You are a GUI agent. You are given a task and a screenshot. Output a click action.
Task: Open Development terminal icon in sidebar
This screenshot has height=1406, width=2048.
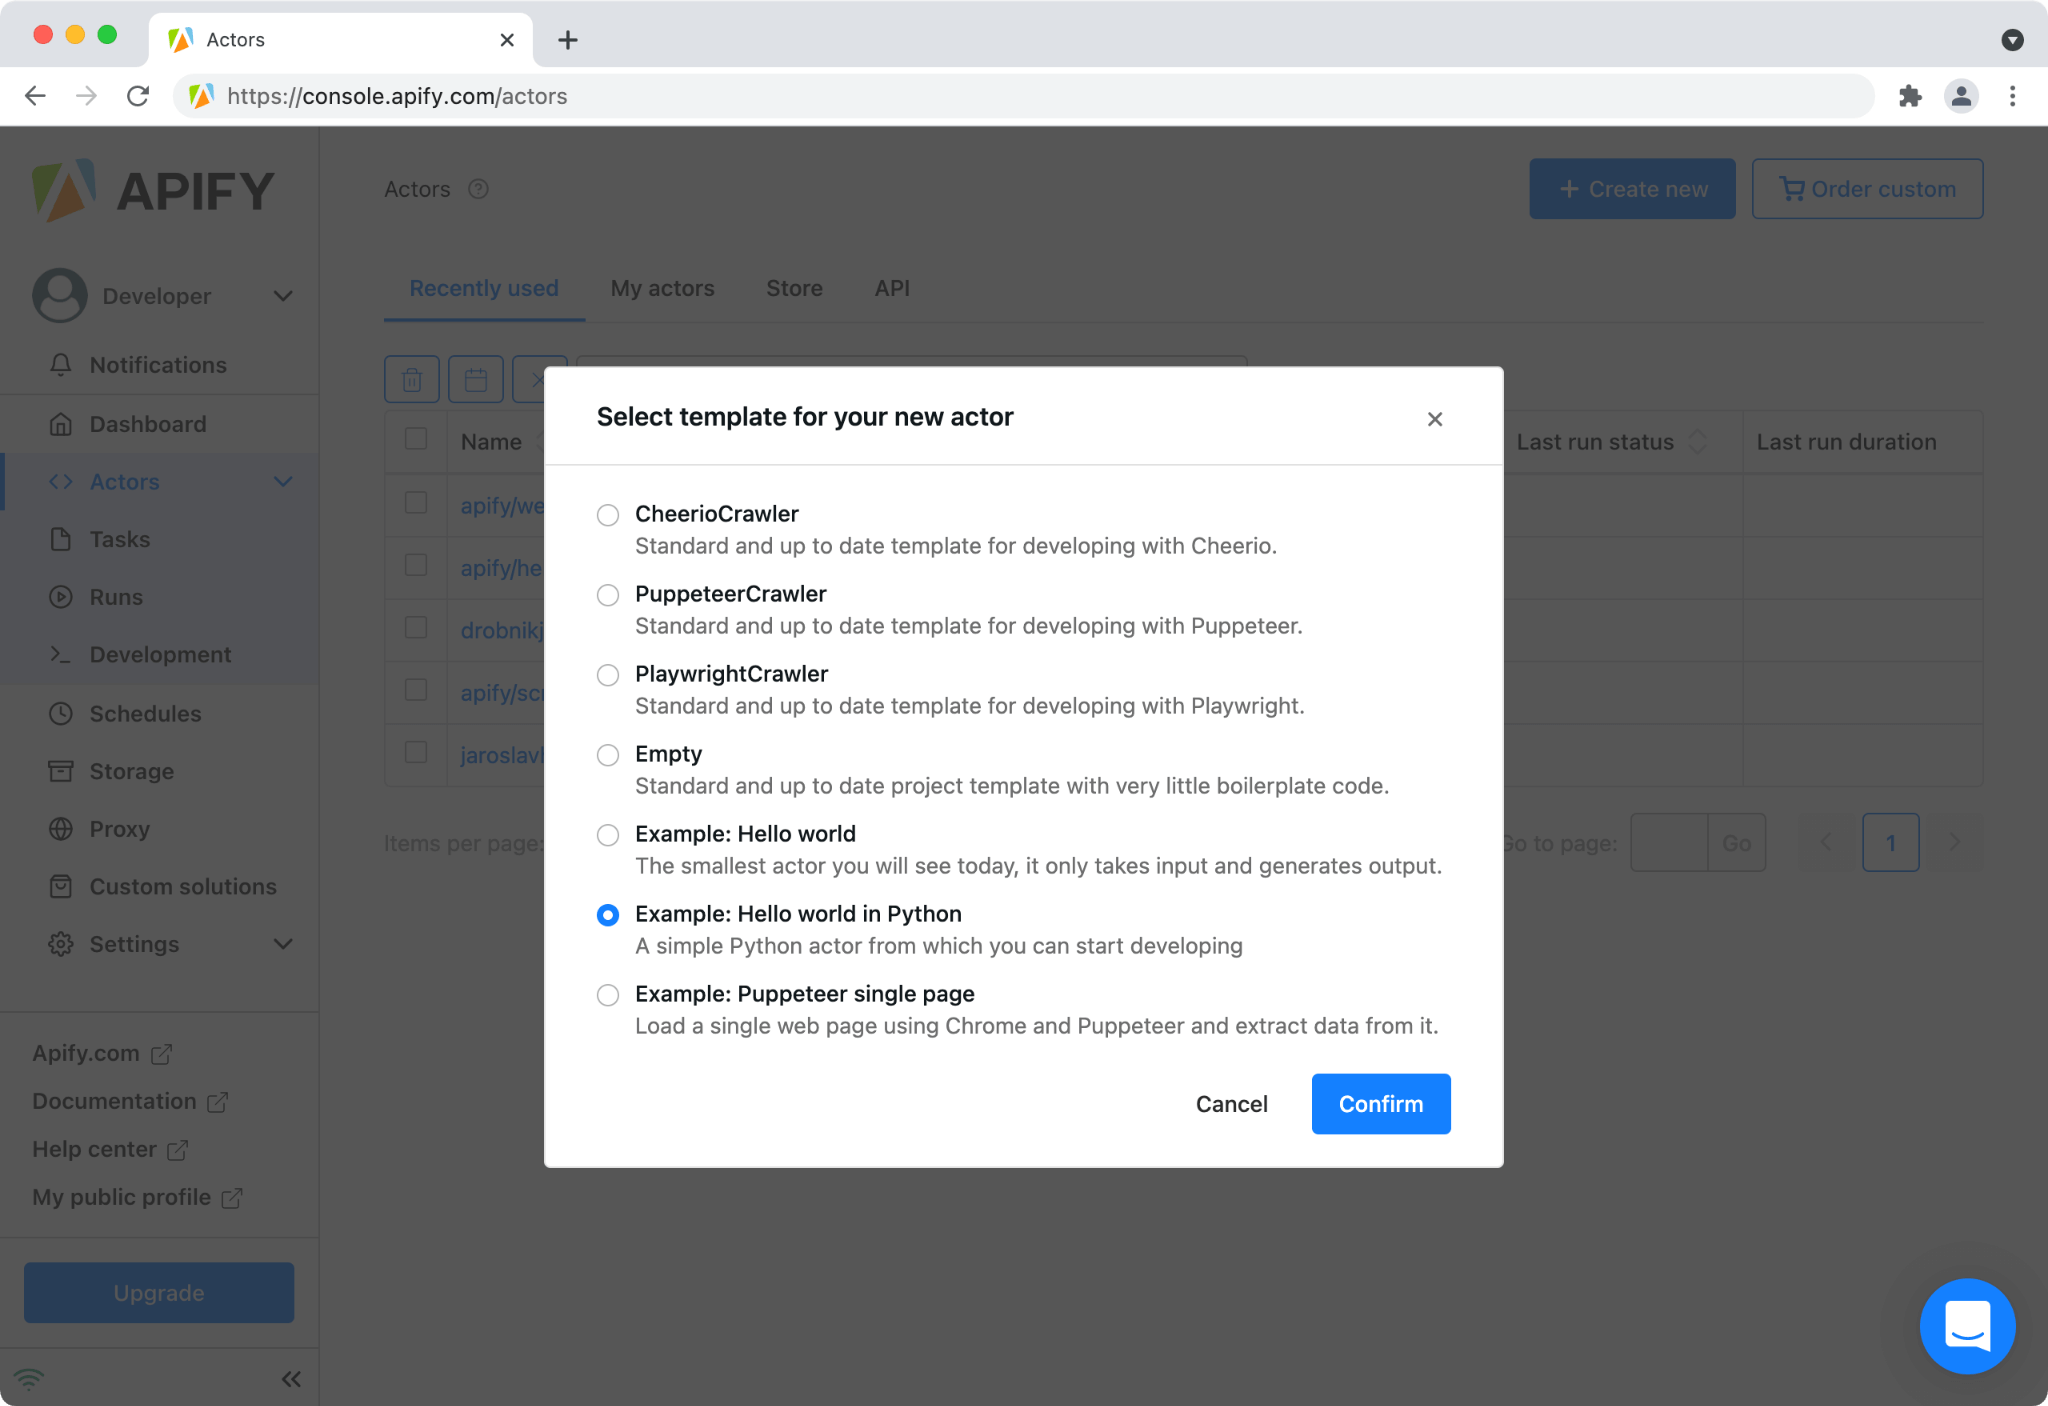coord(61,655)
